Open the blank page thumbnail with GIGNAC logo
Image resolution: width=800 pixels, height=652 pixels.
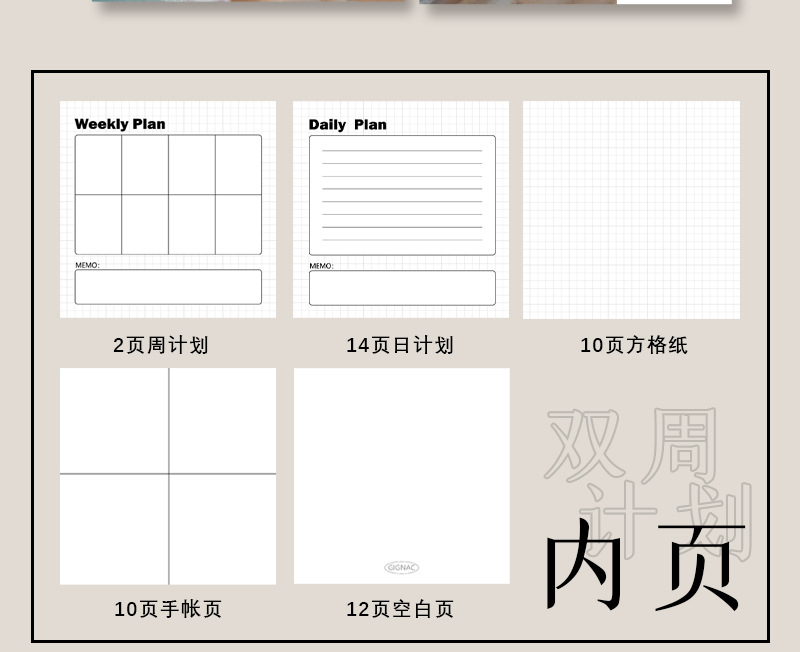tap(402, 475)
